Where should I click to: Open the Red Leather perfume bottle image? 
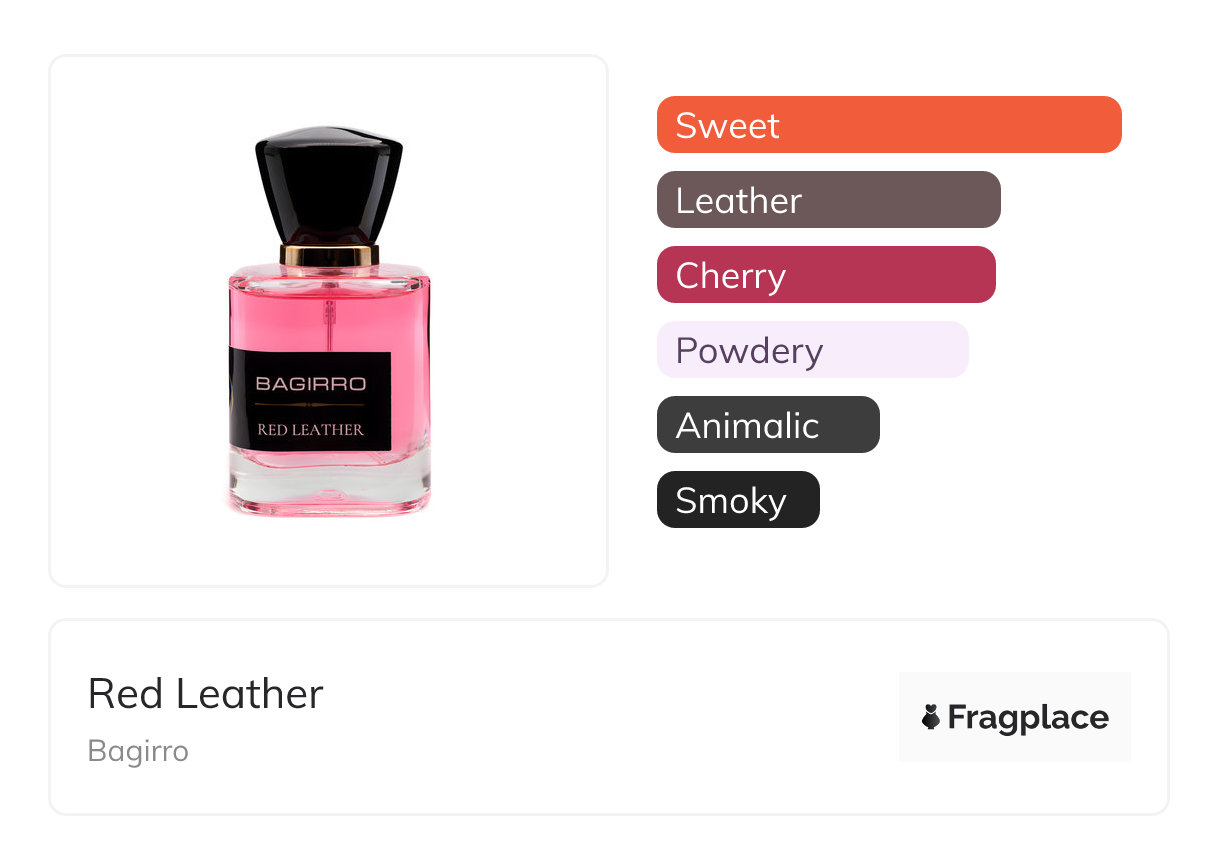(x=328, y=321)
